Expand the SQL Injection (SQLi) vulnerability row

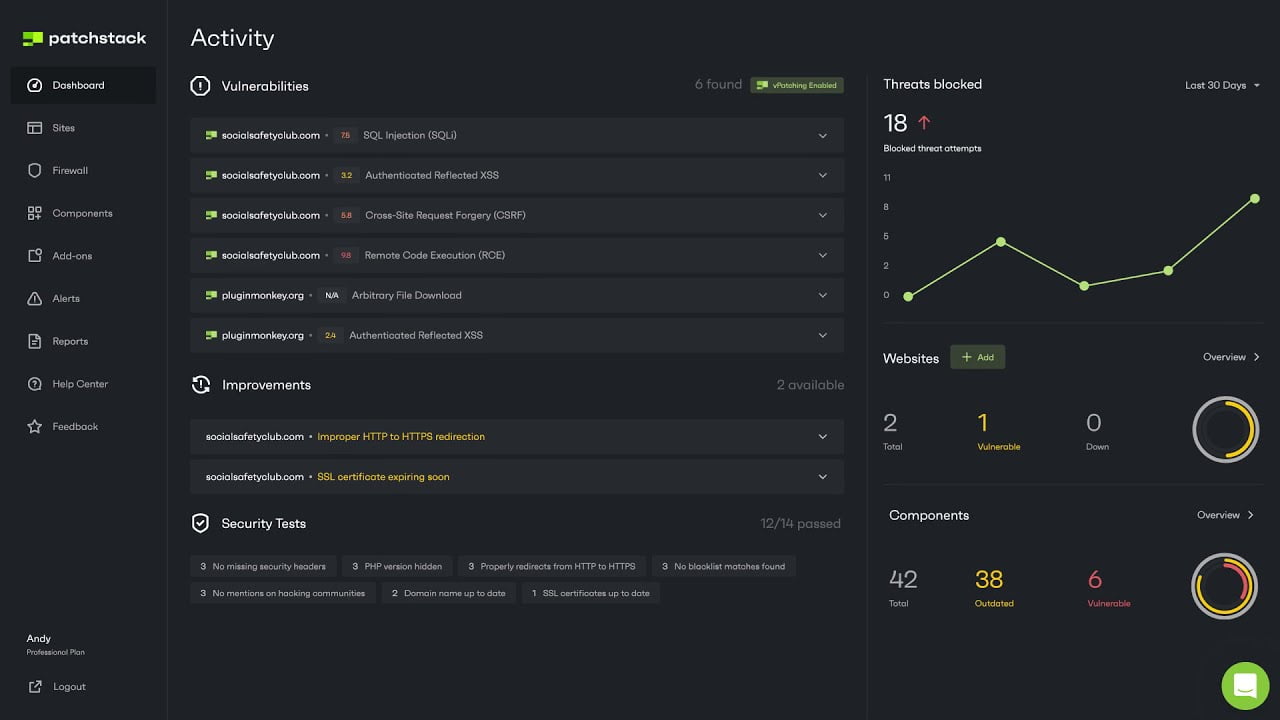(822, 136)
